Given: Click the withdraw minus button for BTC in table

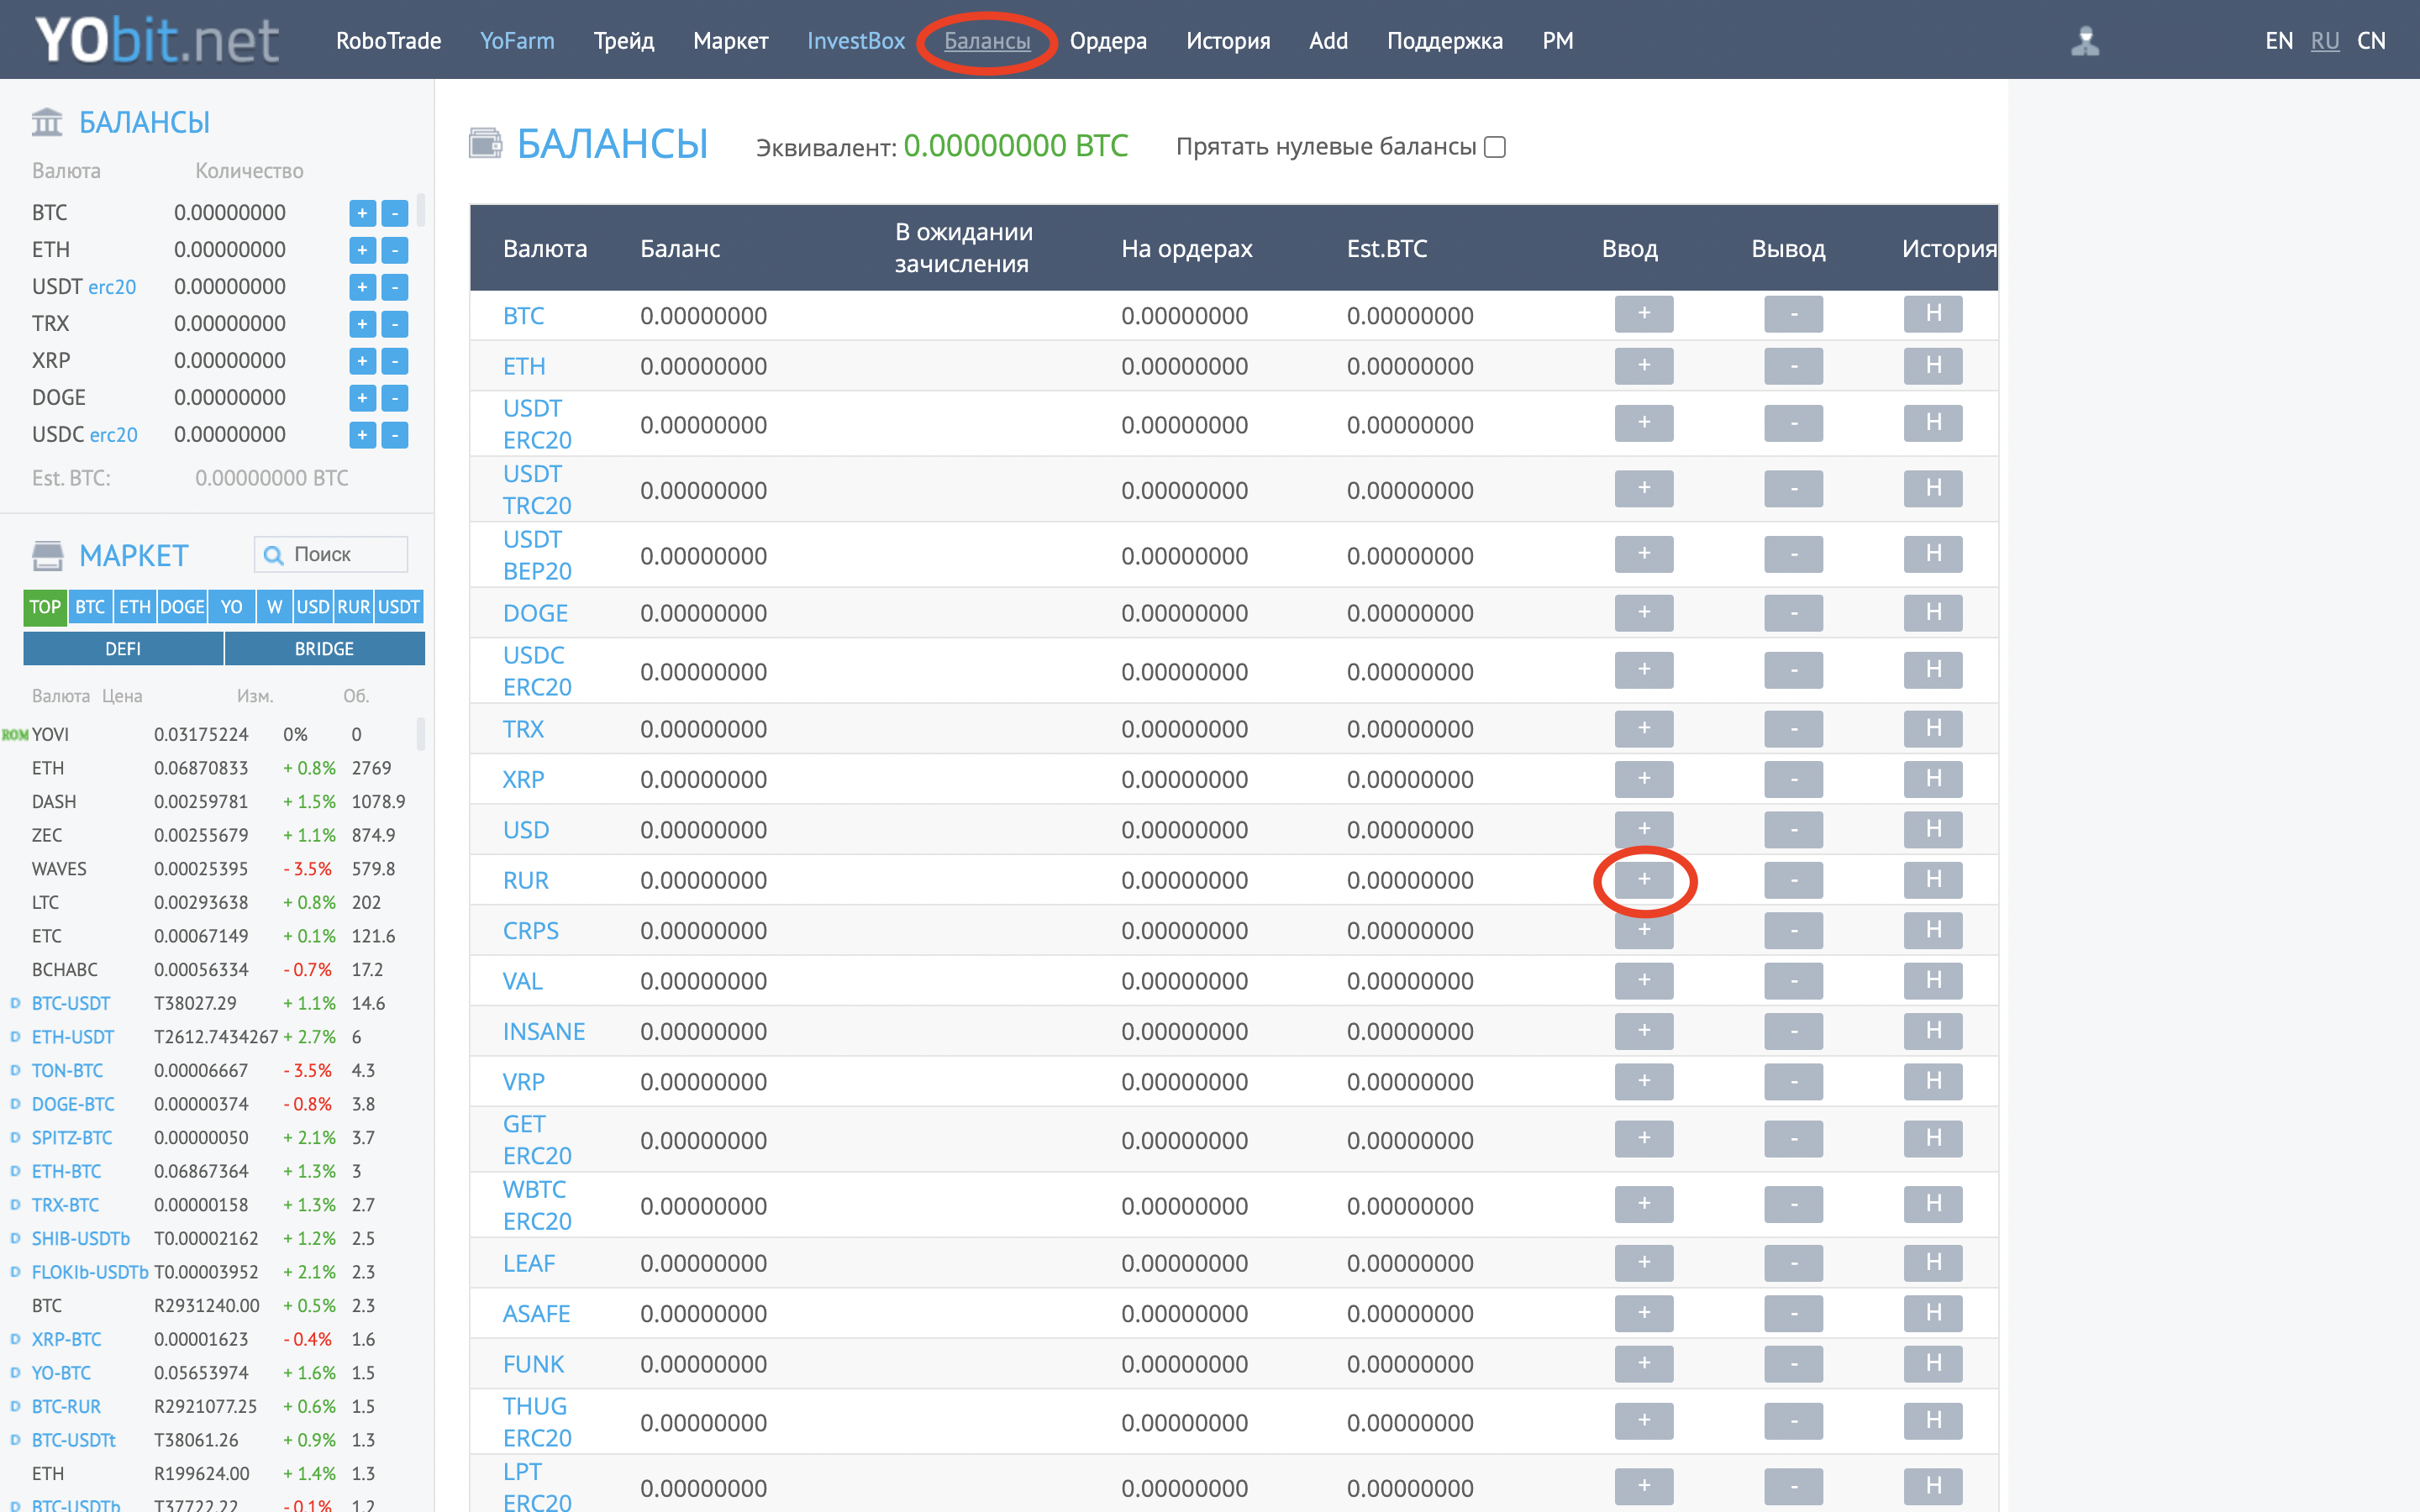Looking at the screenshot, I should (1793, 314).
